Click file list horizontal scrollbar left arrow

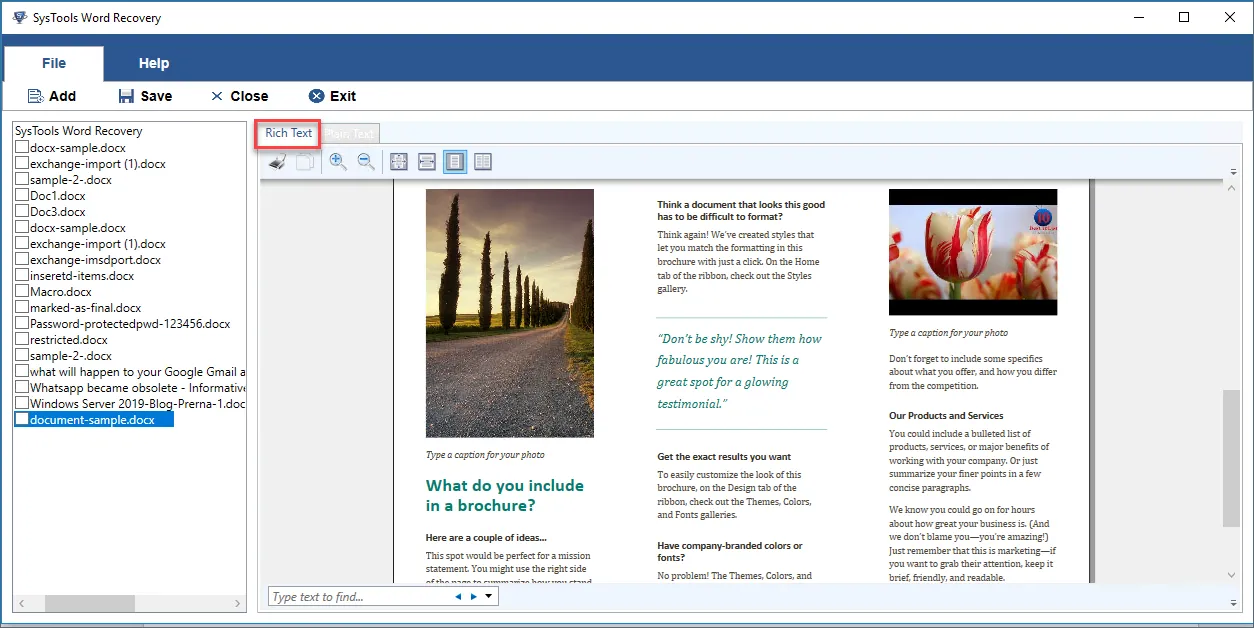tap(20, 604)
